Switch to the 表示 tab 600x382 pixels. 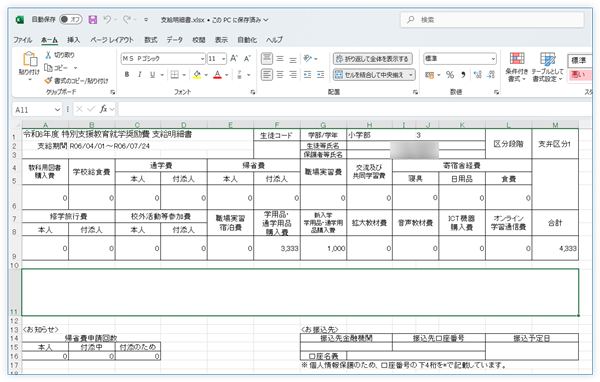tap(221, 40)
